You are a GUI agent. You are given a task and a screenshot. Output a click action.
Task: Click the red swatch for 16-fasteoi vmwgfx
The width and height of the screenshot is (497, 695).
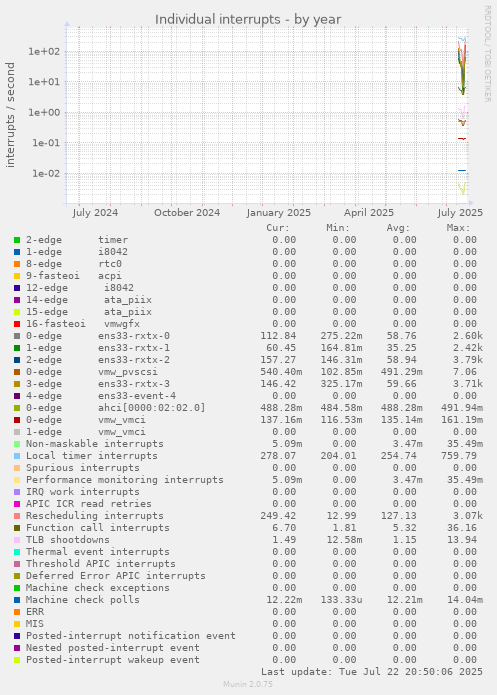coord(17,324)
